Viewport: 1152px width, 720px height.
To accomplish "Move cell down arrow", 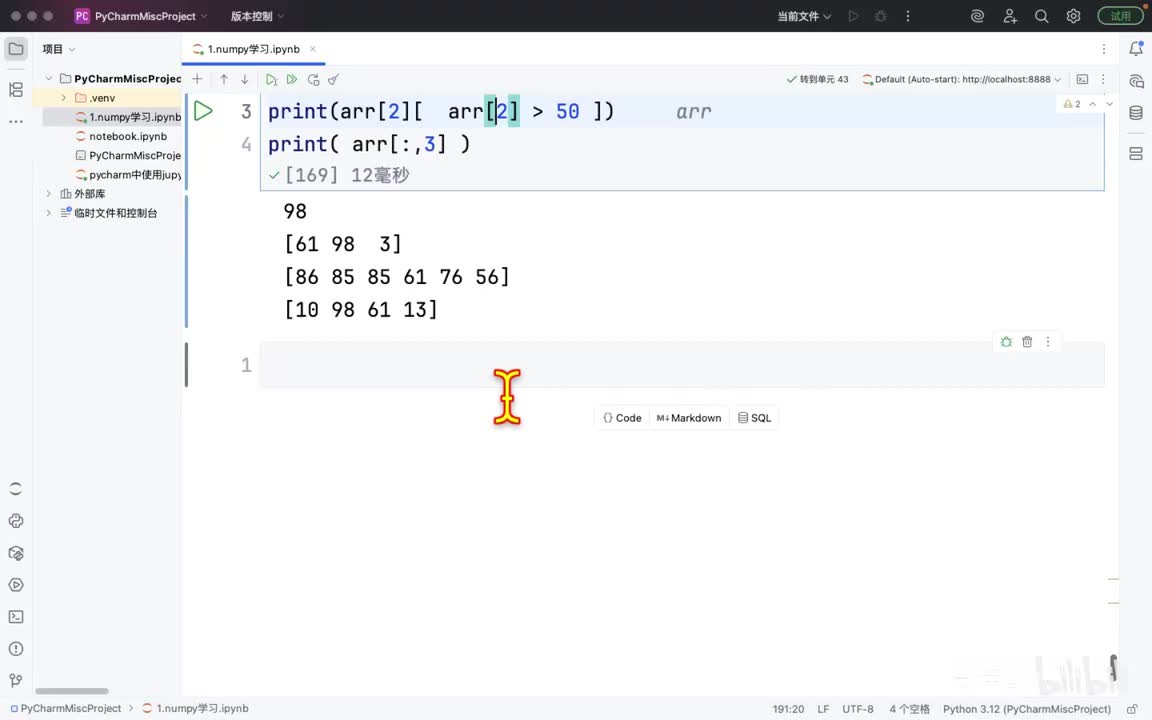I will point(245,79).
